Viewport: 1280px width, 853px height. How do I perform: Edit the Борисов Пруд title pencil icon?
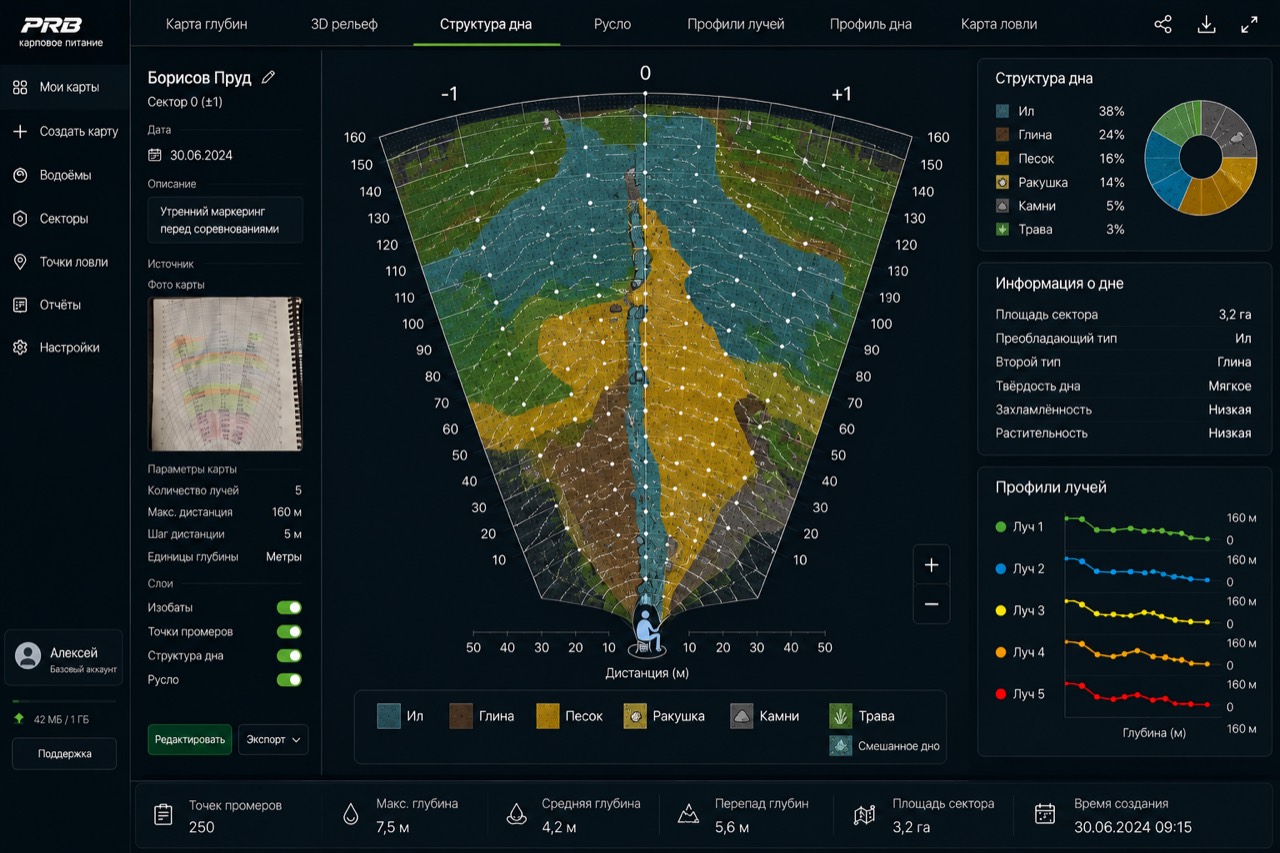click(268, 77)
